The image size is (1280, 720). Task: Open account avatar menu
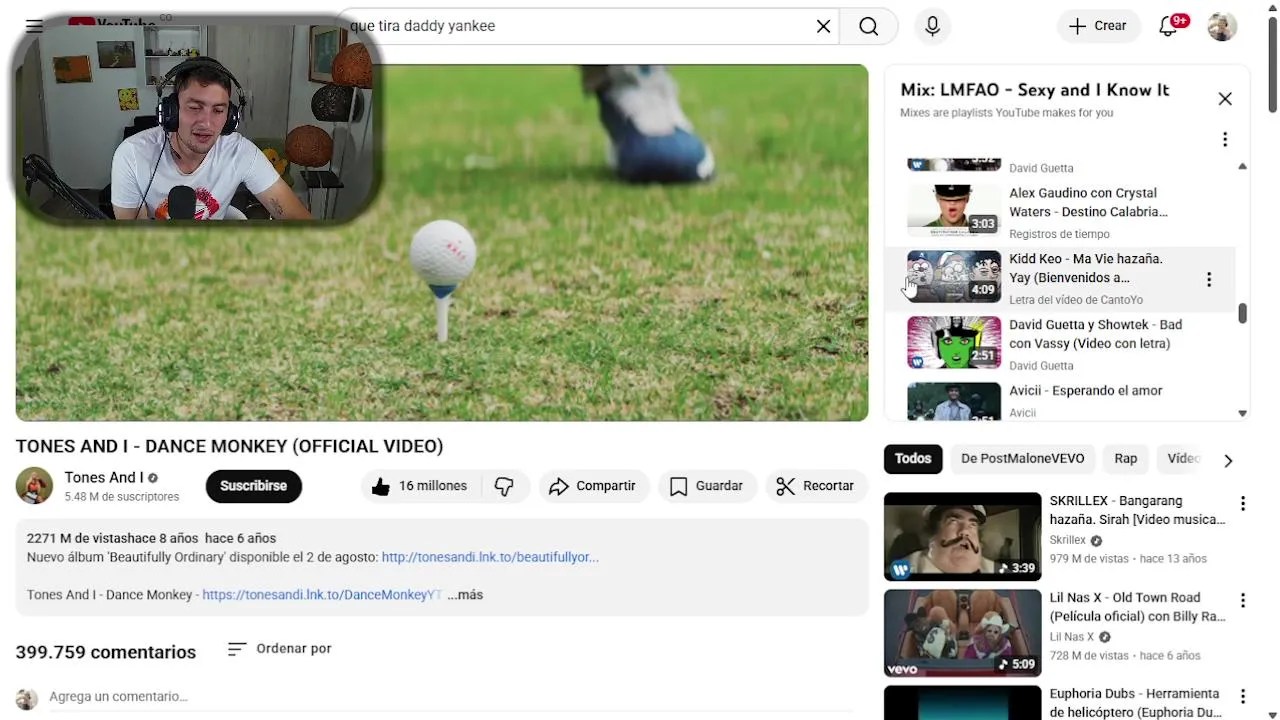pyautogui.click(x=1222, y=26)
